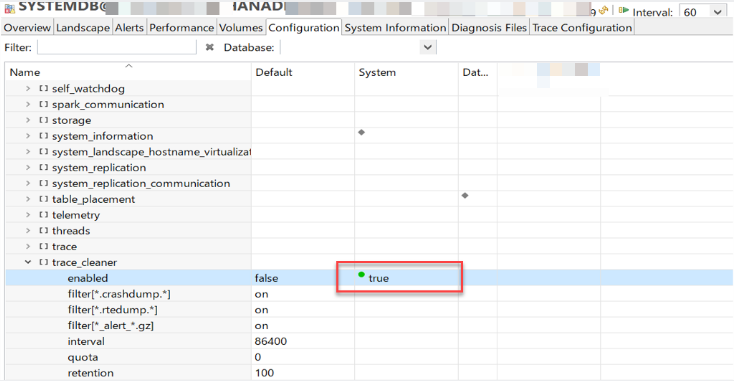Select the filter[*_alert_*.gz] parameter
Image resolution: width=734 pixels, height=381 pixels.
click(110, 326)
